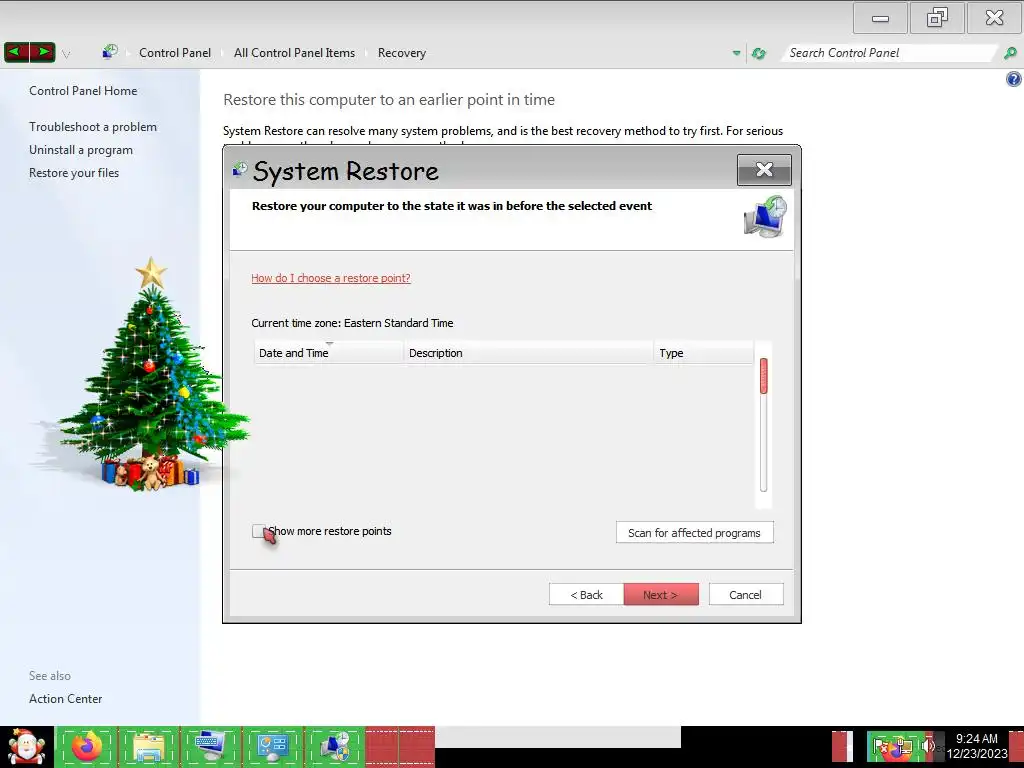Focus the Search Control Panel field
This screenshot has width=1024, height=768.
[x=889, y=53]
